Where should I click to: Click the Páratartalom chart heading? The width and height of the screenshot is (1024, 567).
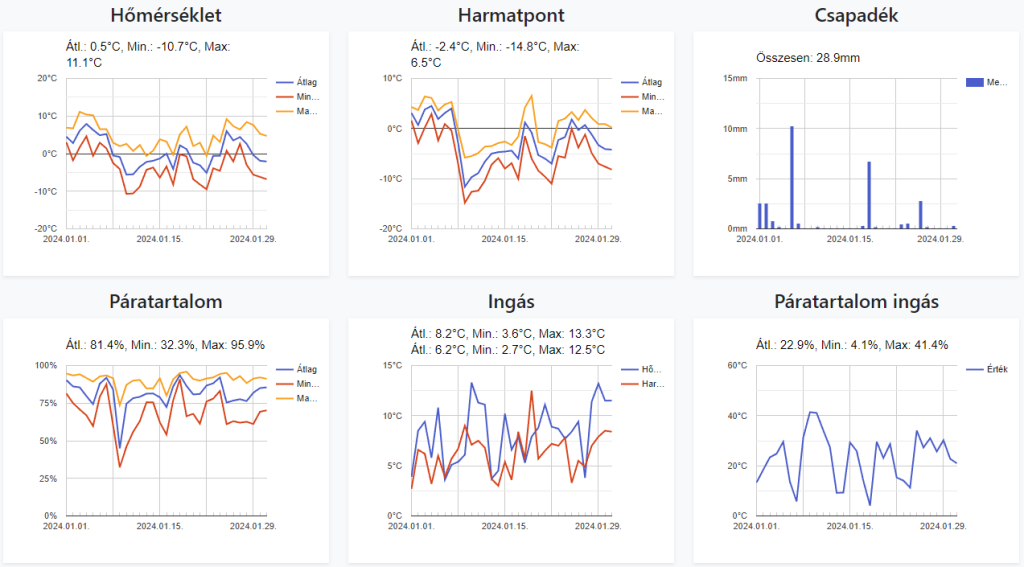(165, 301)
